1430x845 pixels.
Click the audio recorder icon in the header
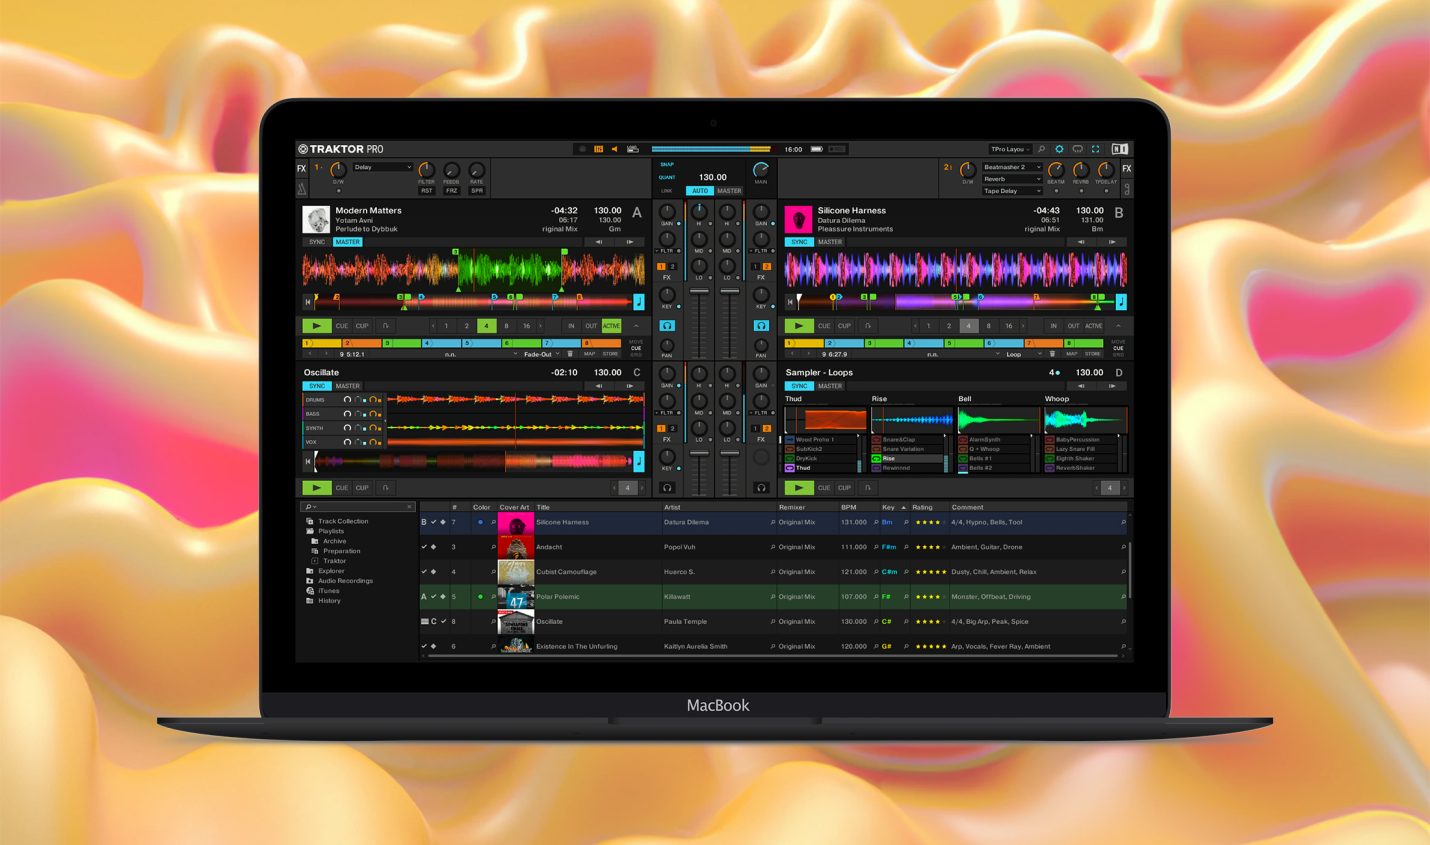632,150
